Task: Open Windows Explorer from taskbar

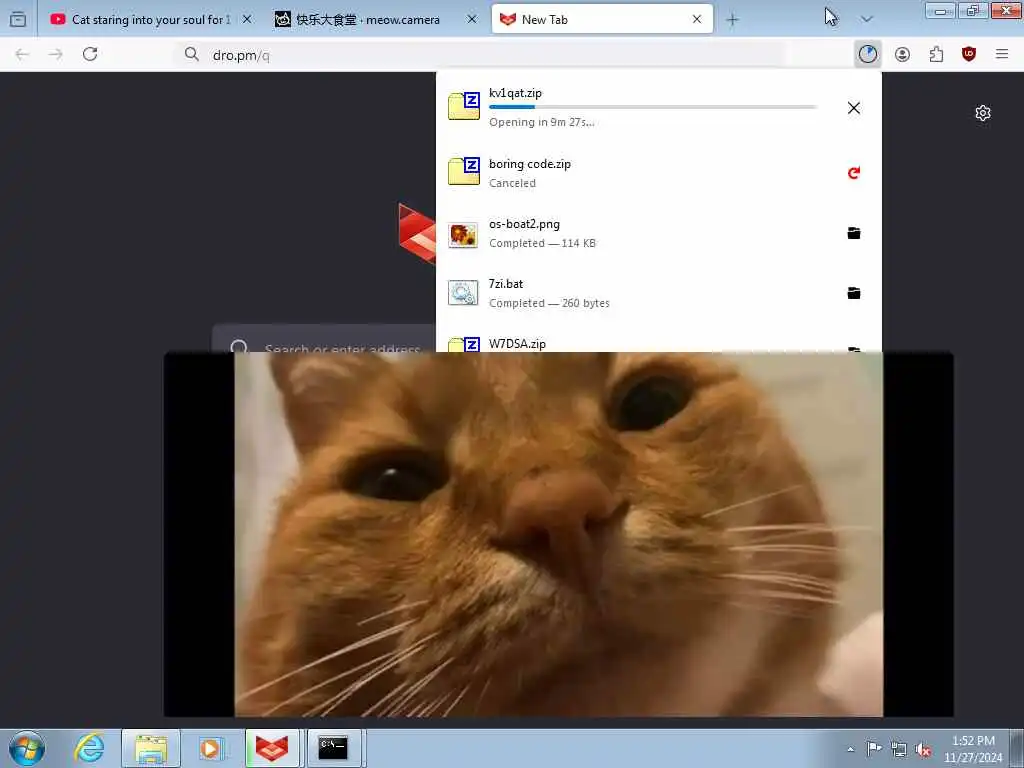Action: (x=151, y=748)
